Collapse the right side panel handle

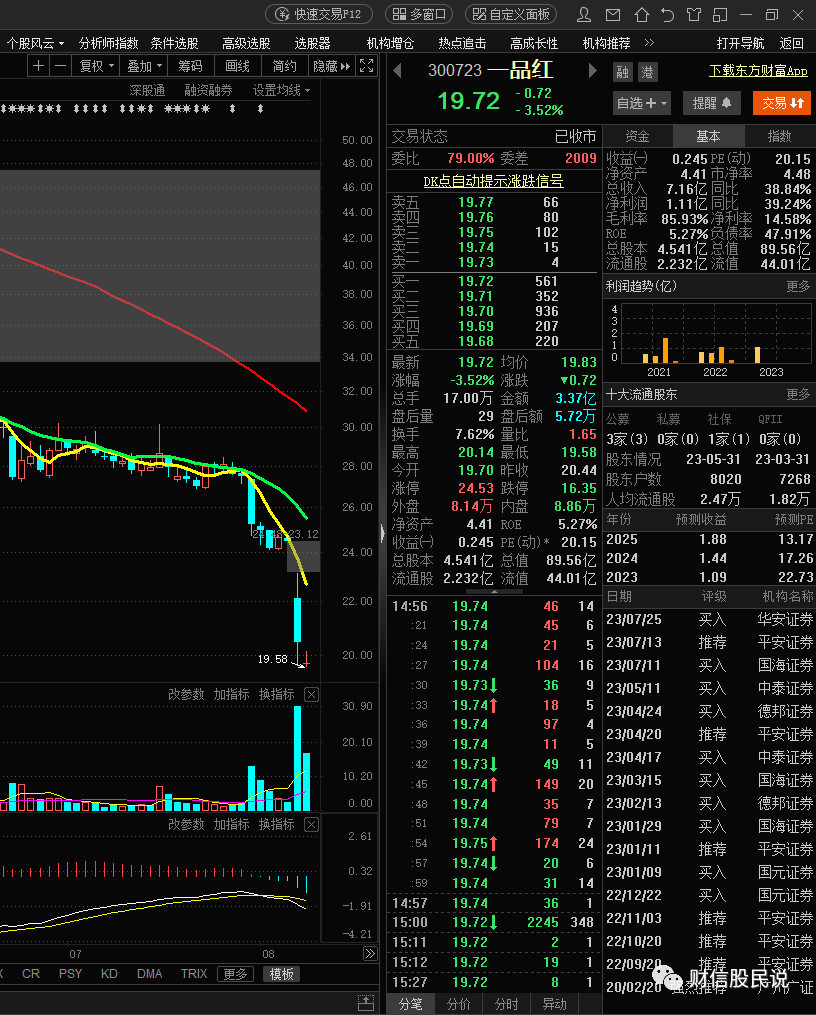click(x=382, y=533)
